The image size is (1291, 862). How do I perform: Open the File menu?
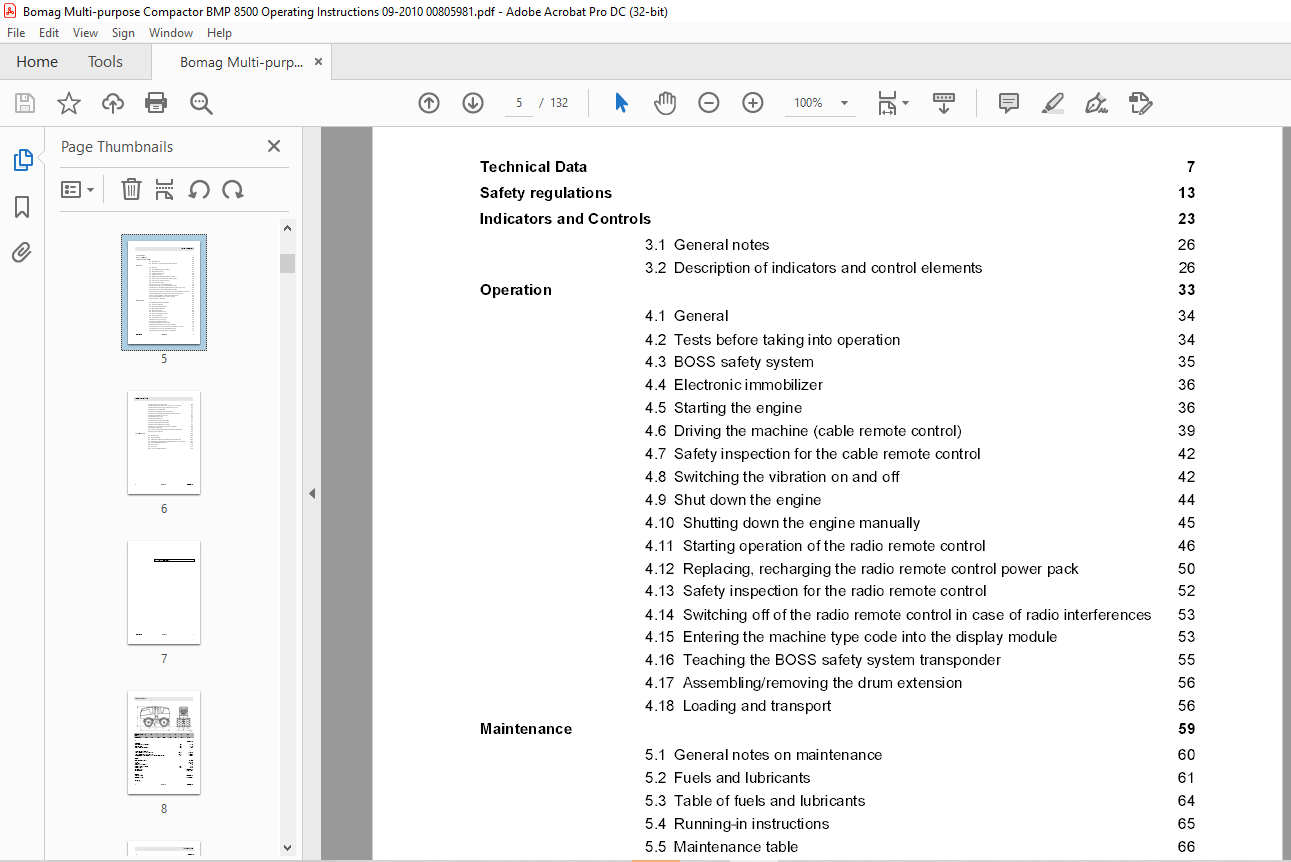pyautogui.click(x=15, y=33)
